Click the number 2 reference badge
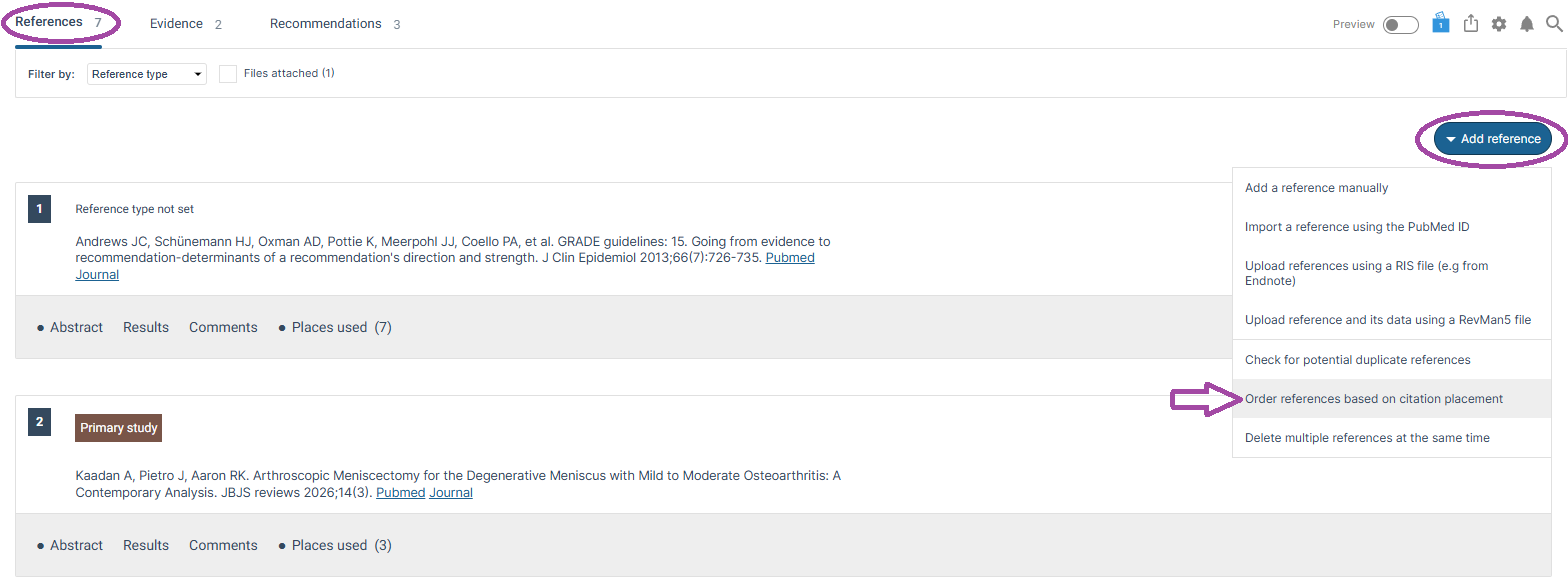1568x583 pixels. click(39, 422)
